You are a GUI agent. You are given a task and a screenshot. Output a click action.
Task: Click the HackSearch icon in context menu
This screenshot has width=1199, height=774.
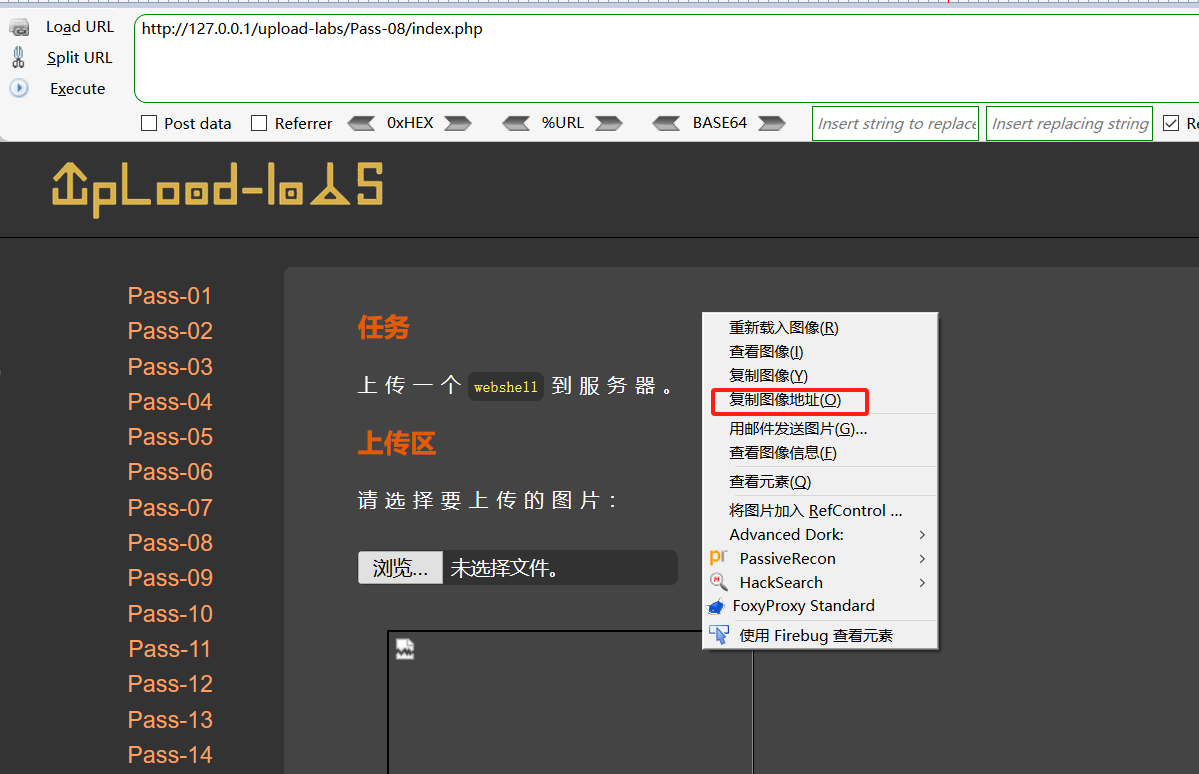(x=718, y=582)
